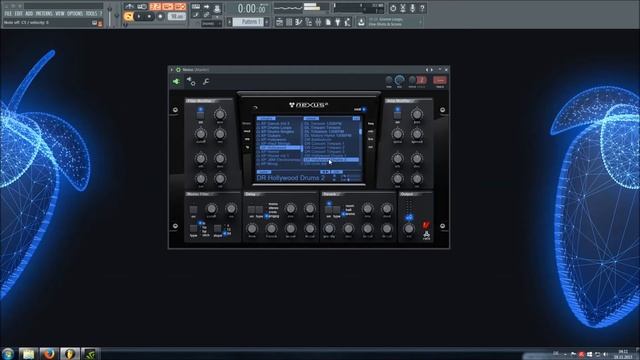Toggle the loop recording orange button

coord(180,7)
